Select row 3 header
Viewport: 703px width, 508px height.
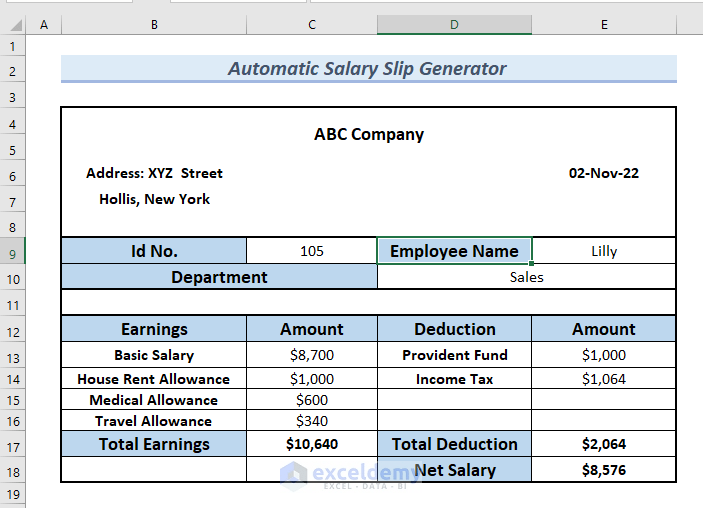pyautogui.click(x=13, y=97)
